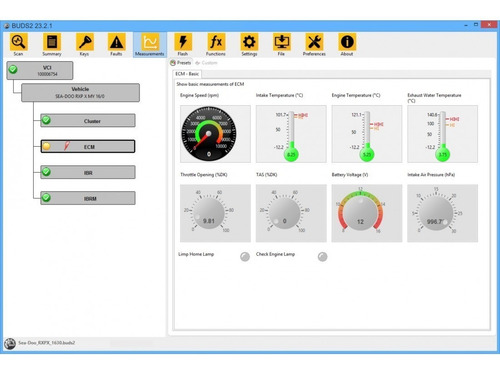Click the 'Battery Voltage (V)' label
Viewport: 500px width, 372px height.
click(350, 175)
